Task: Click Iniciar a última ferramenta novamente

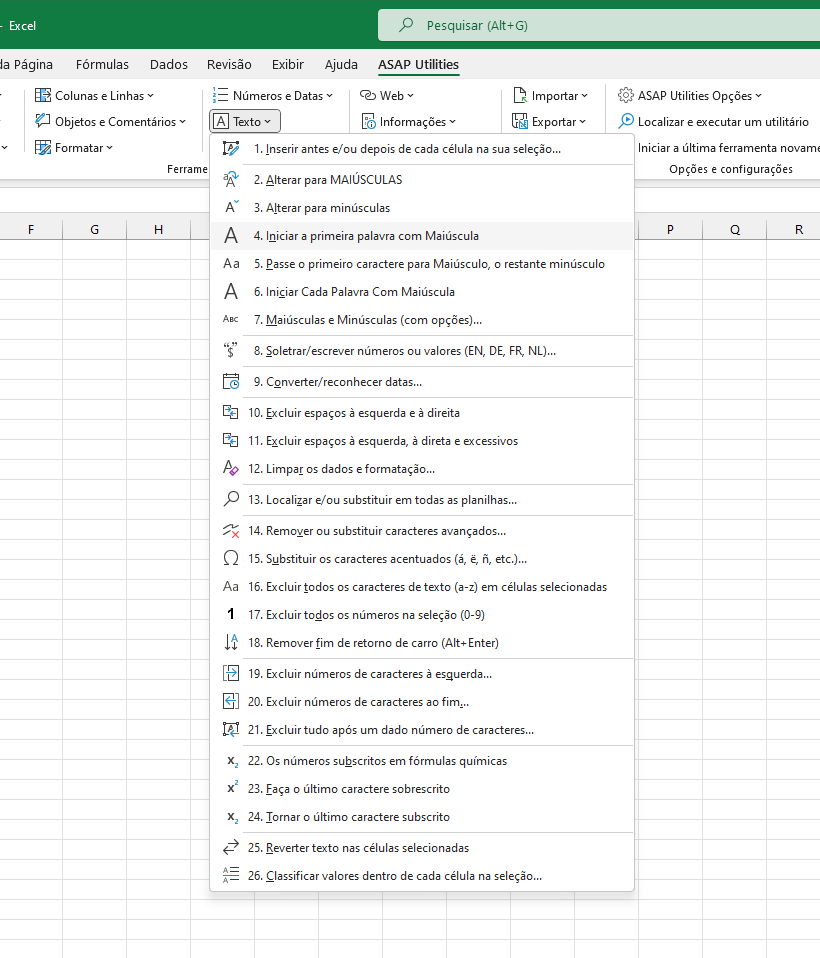Action: (728, 147)
